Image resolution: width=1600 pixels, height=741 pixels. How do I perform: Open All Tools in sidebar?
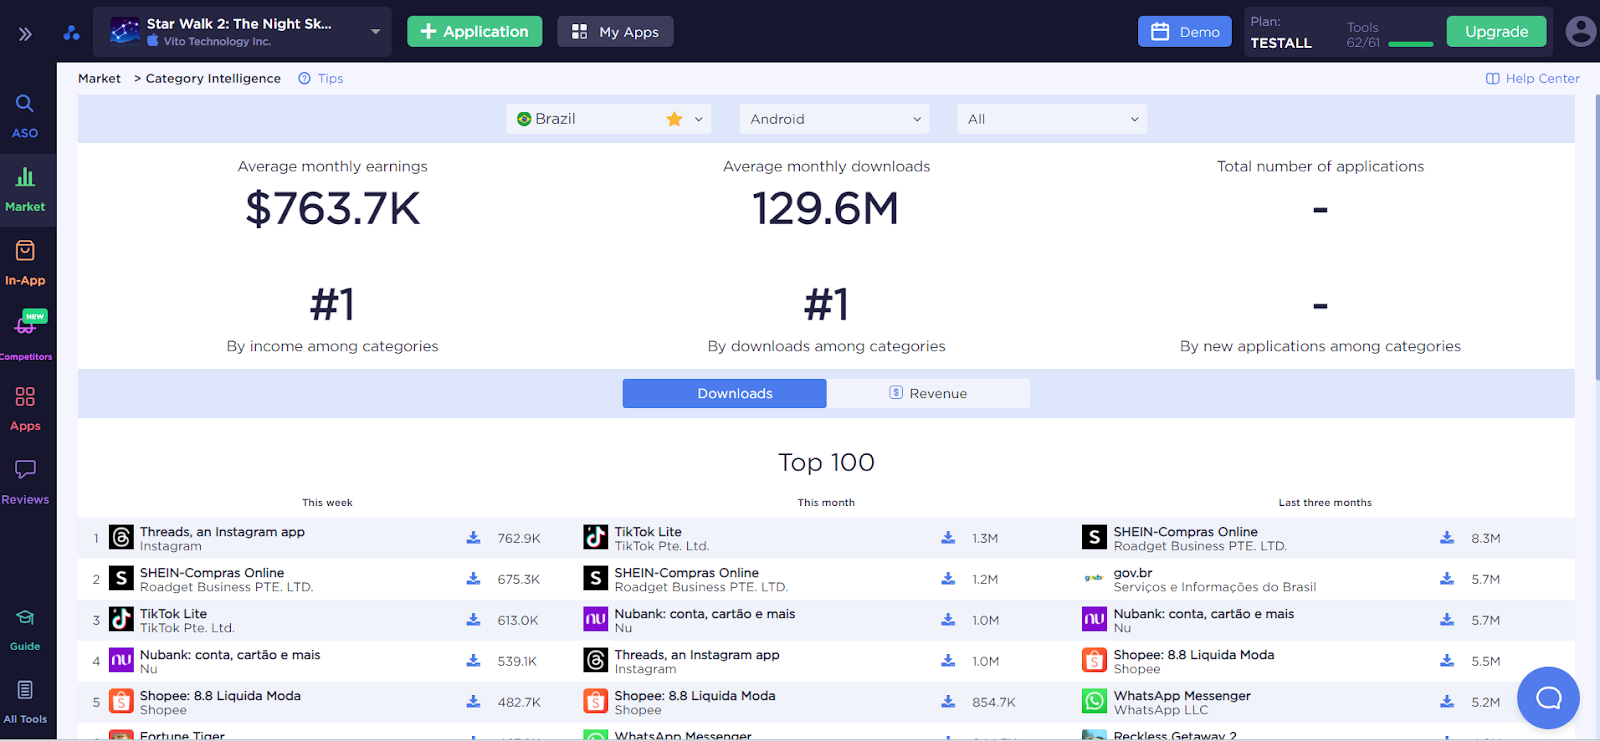pyautogui.click(x=25, y=703)
